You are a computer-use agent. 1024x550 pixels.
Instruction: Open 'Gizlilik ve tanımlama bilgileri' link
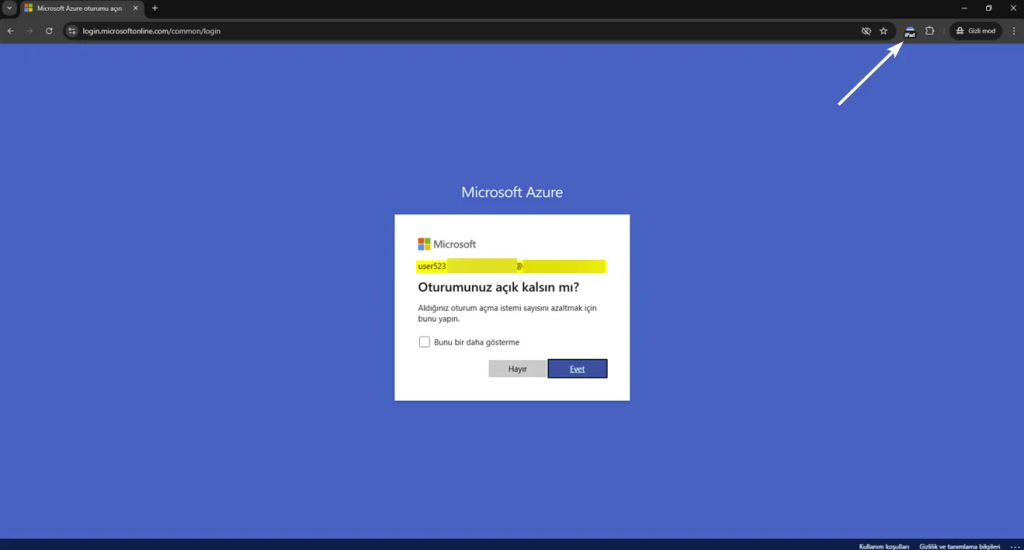pyautogui.click(x=959, y=546)
